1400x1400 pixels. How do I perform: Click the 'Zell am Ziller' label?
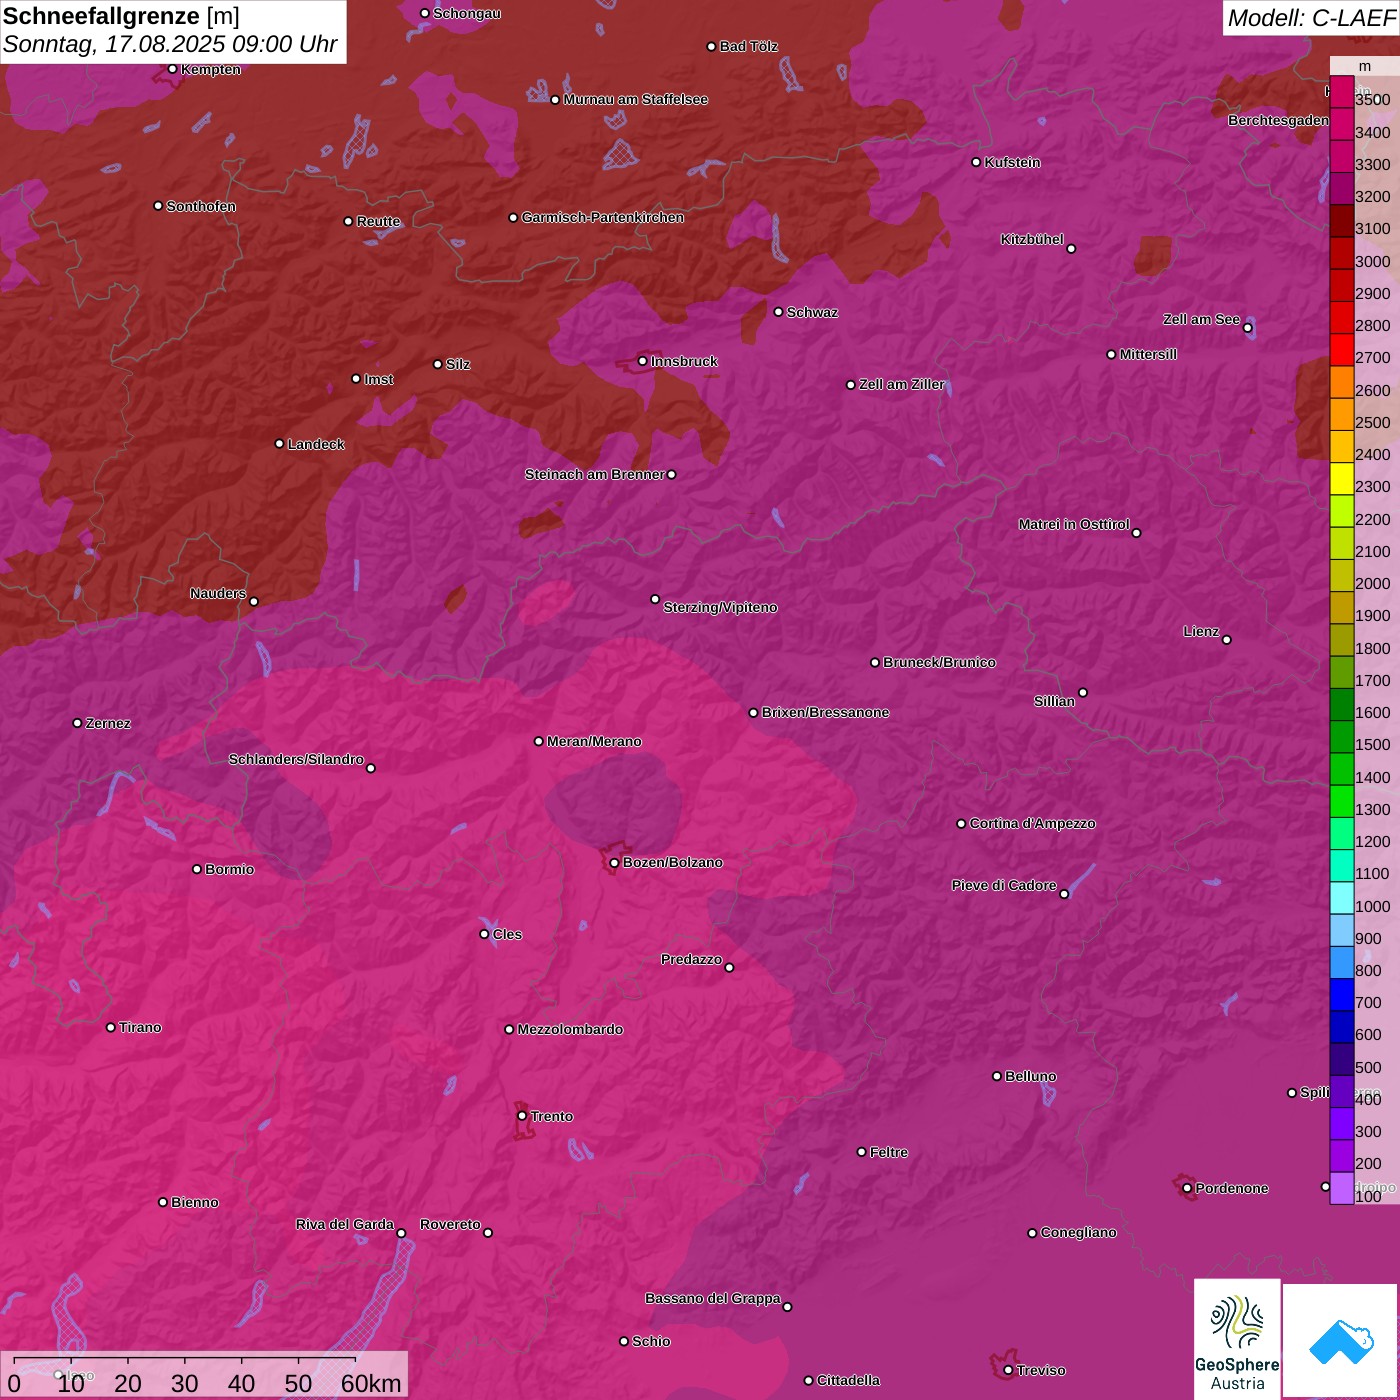[902, 384]
